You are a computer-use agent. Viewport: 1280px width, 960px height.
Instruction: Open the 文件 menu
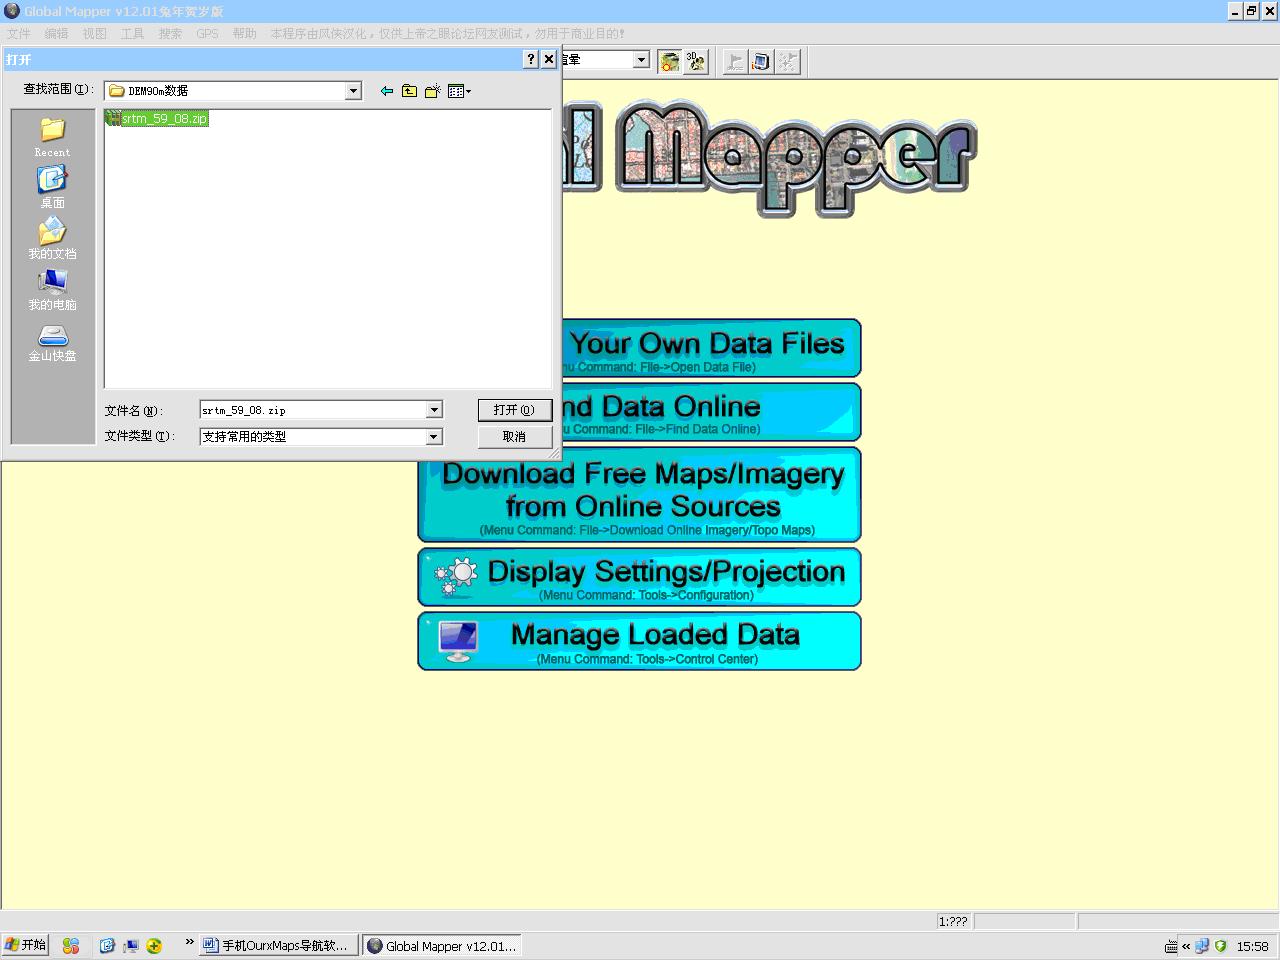tap(19, 33)
